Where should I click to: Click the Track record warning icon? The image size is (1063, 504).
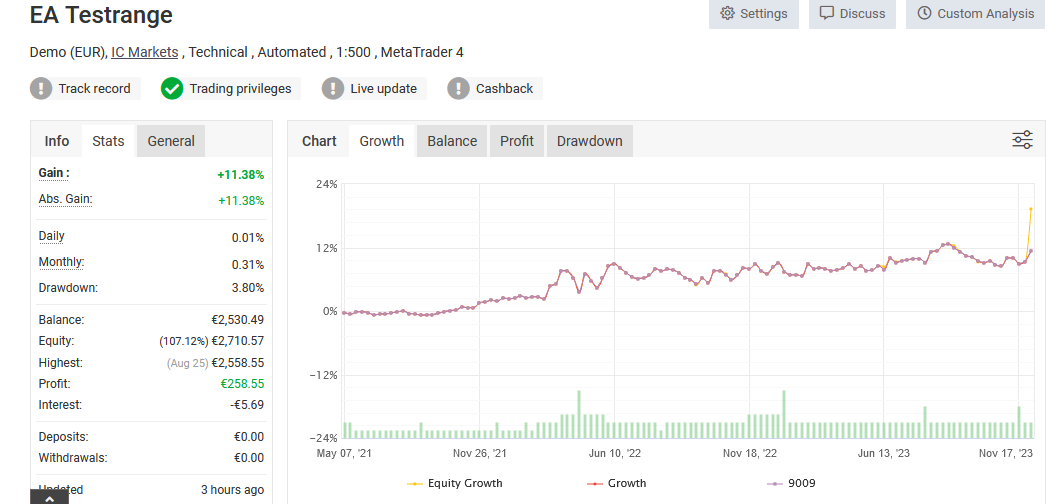click(42, 89)
